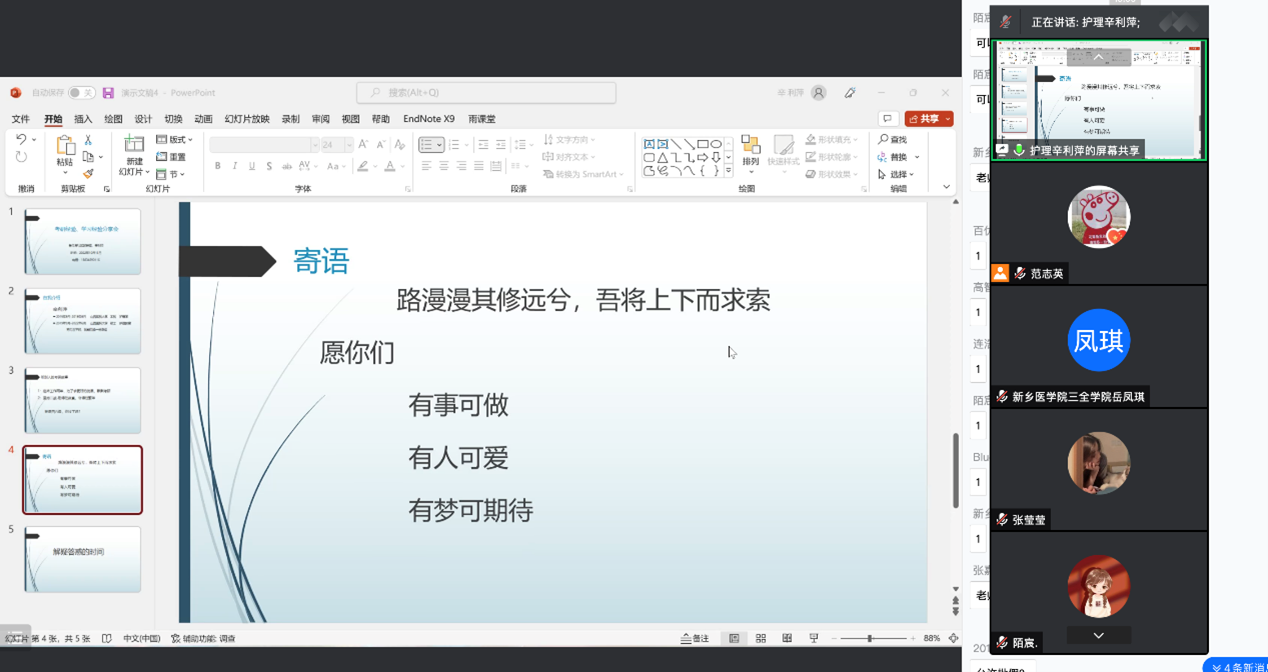Open the Arrange (排列) tool

[751, 151]
